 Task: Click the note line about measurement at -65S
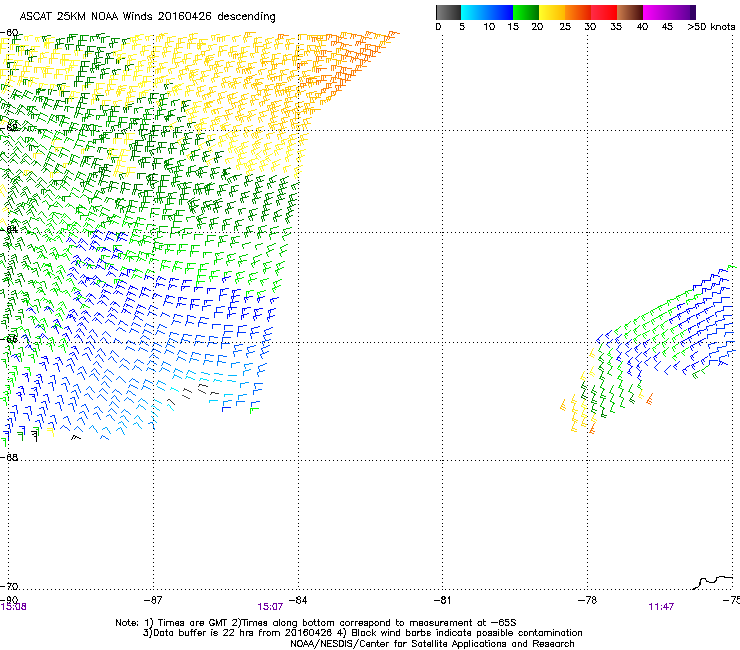coord(316,623)
